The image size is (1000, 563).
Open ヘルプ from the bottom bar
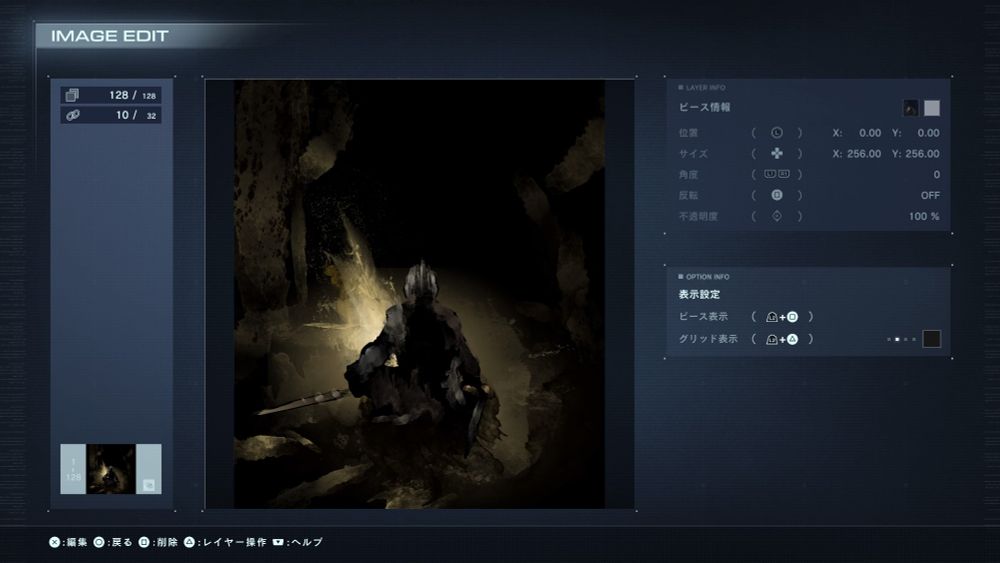click(306, 542)
